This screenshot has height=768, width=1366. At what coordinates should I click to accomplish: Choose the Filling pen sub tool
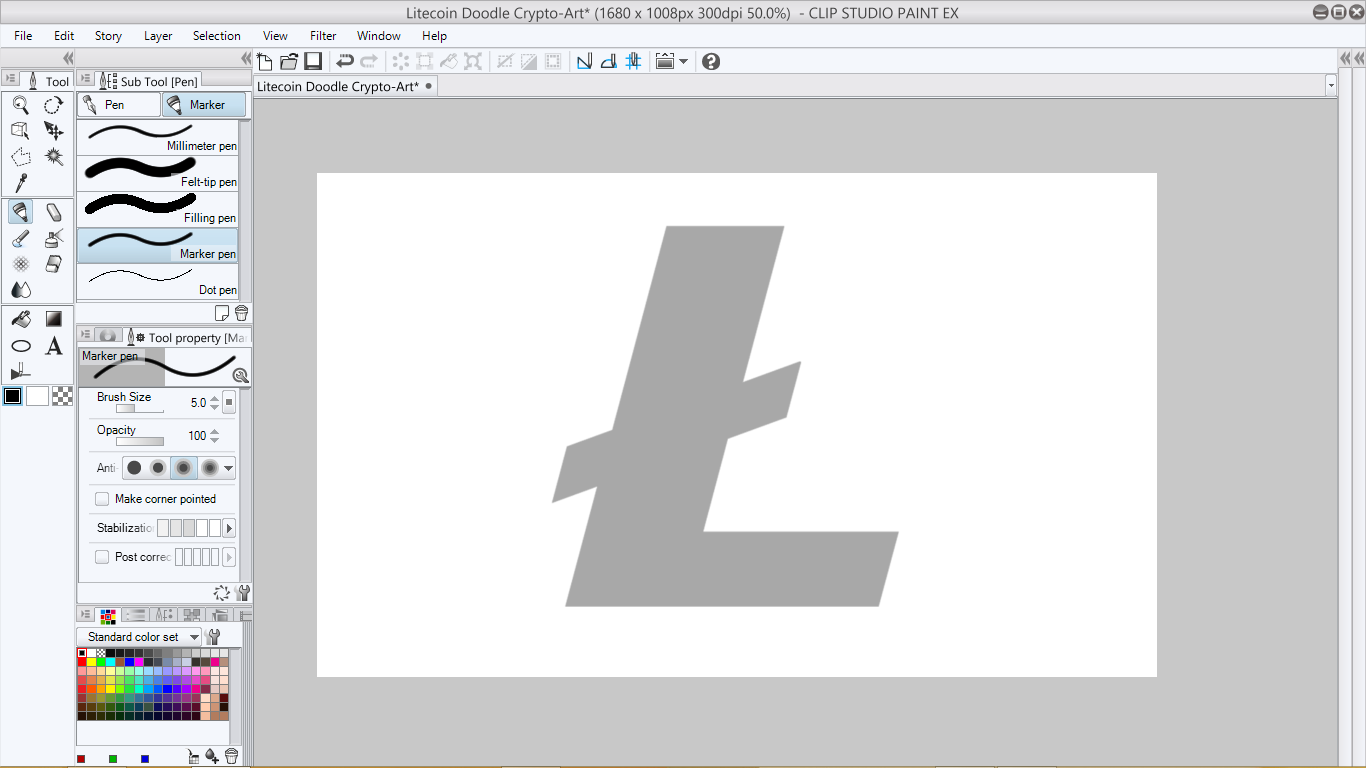[158, 210]
